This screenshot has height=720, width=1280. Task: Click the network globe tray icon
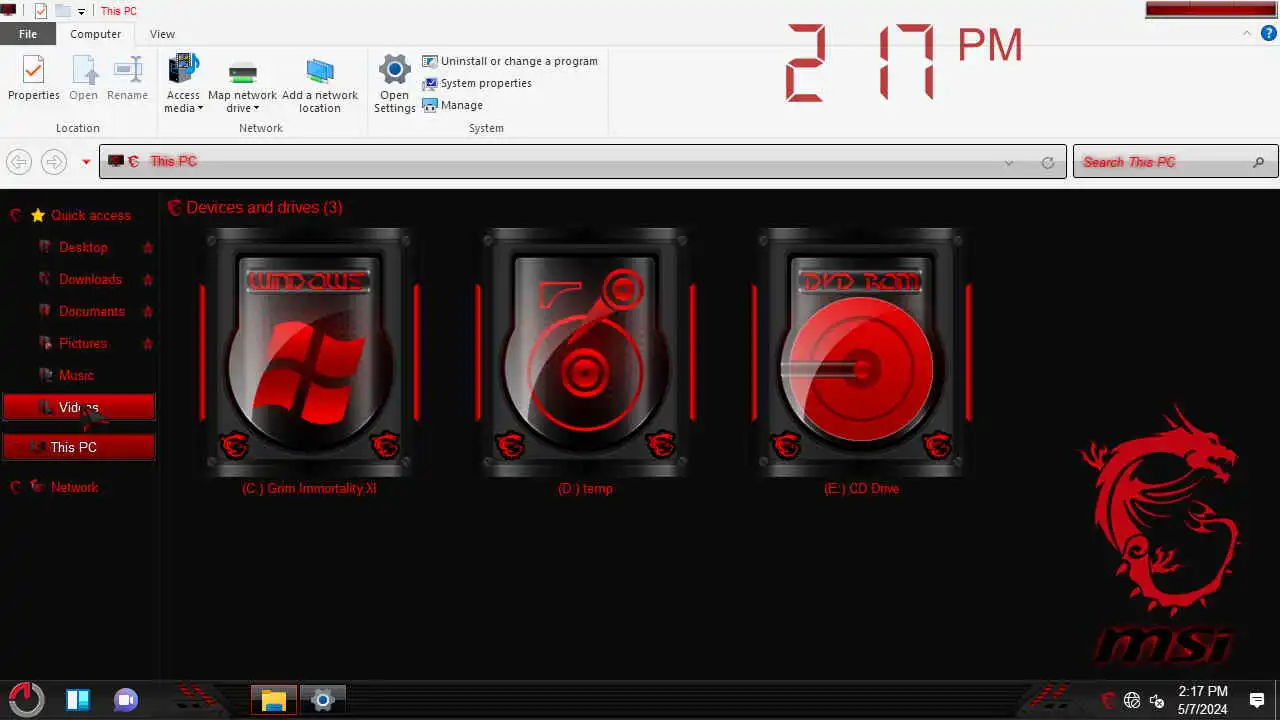pyautogui.click(x=1132, y=700)
